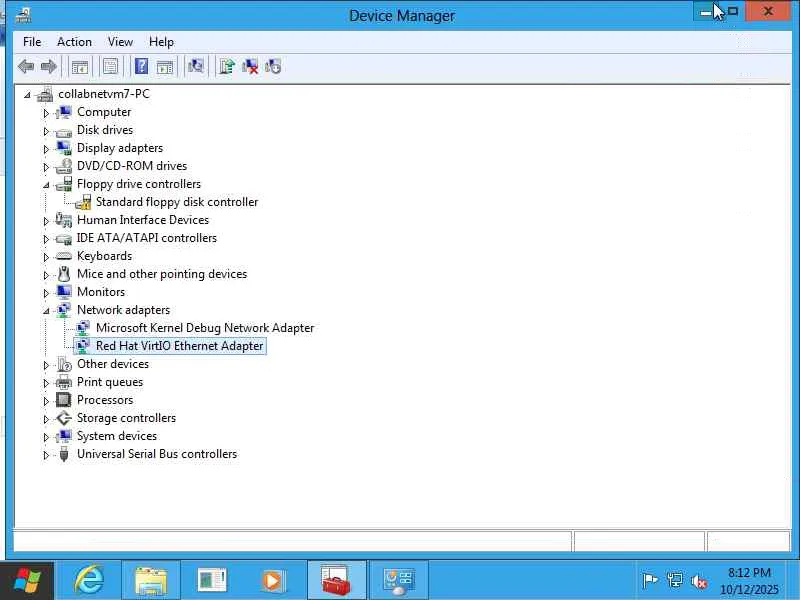
Task: Click the Back arrow toolbar icon
Action: pyautogui.click(x=26, y=66)
